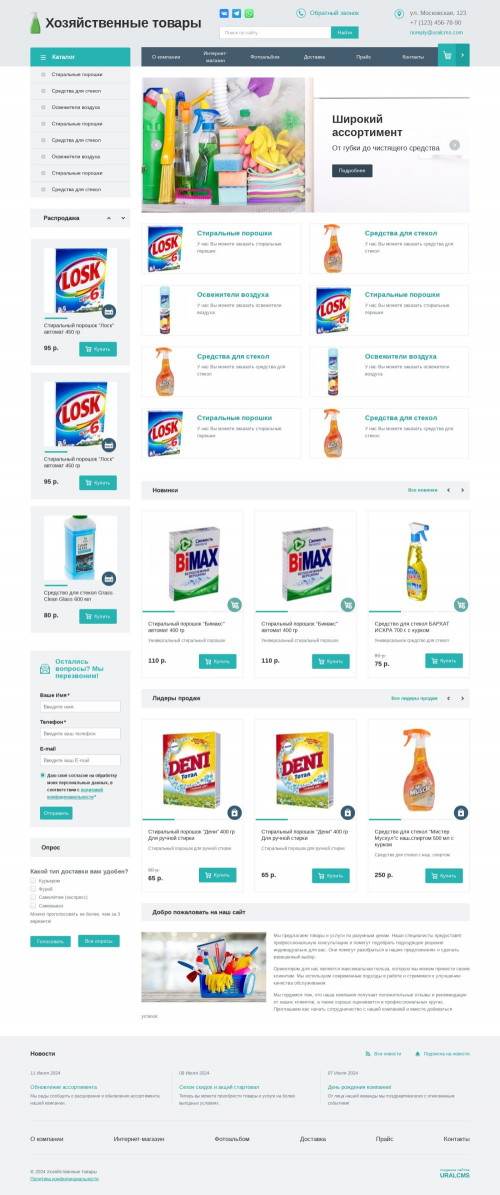Check the Самовывоз poll option

[x=33, y=905]
